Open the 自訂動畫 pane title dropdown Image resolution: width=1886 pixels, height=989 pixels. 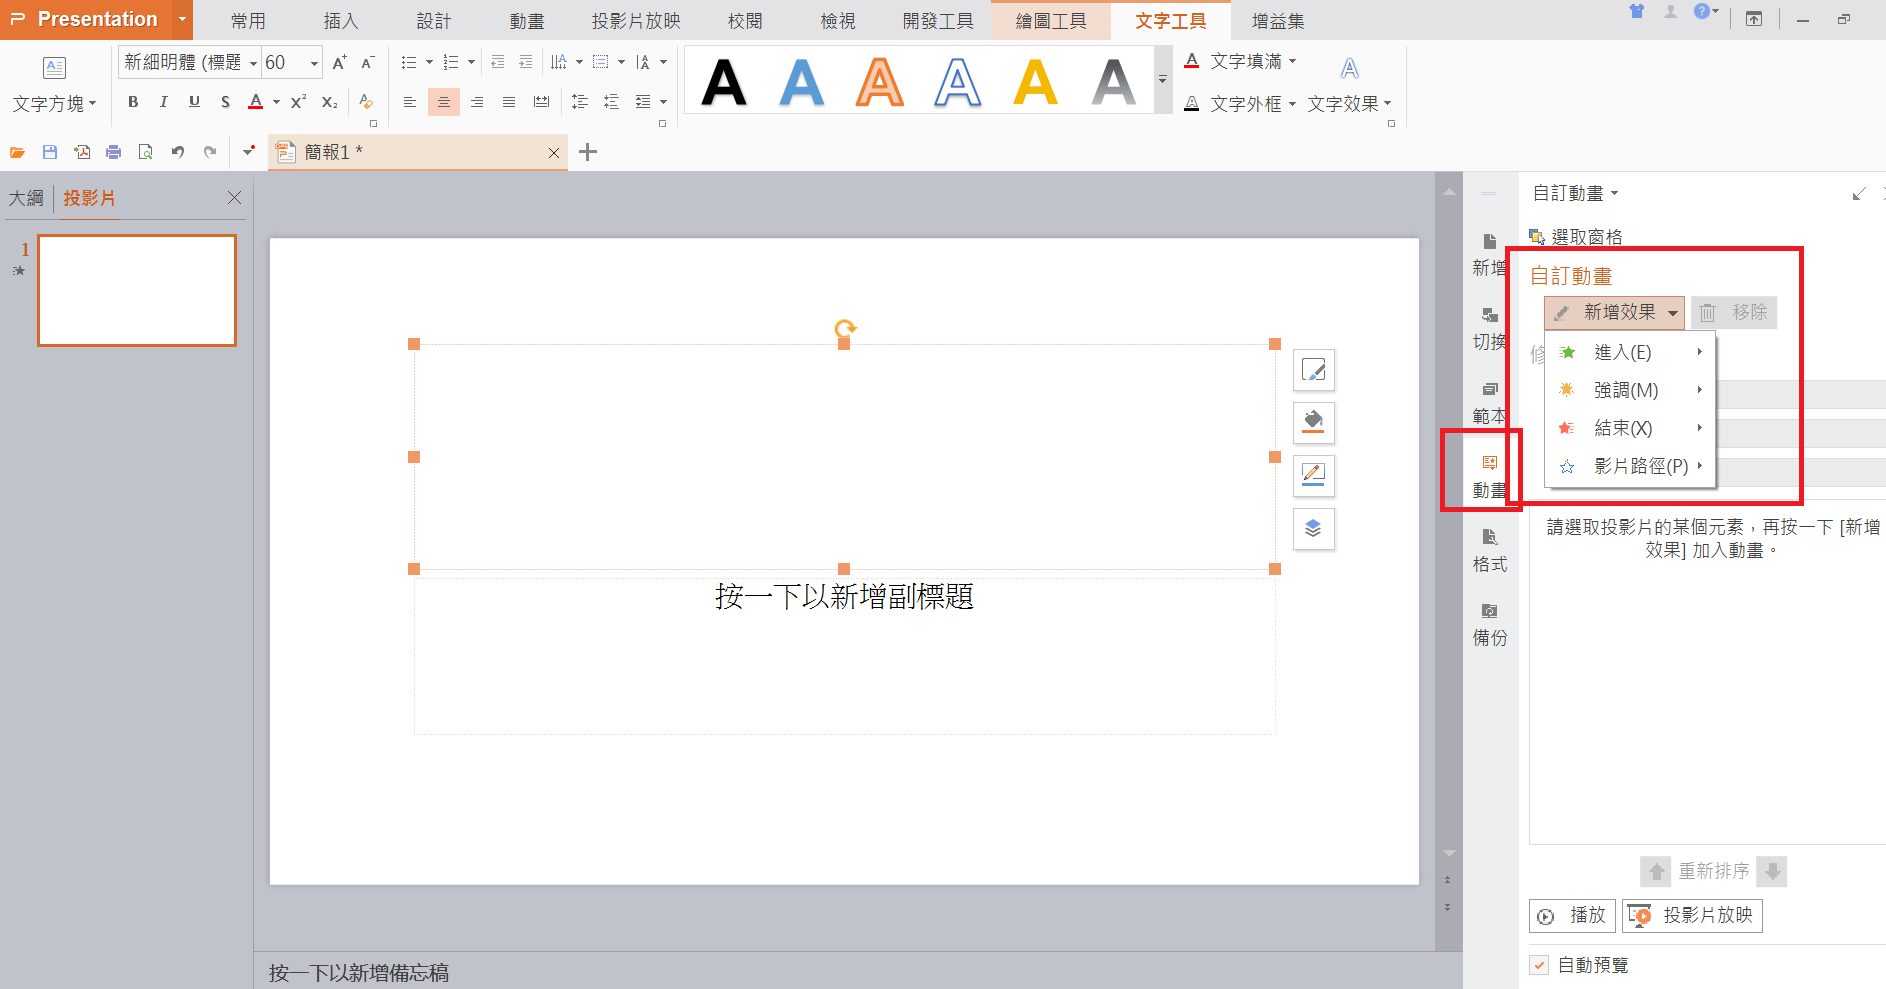click(x=1614, y=193)
